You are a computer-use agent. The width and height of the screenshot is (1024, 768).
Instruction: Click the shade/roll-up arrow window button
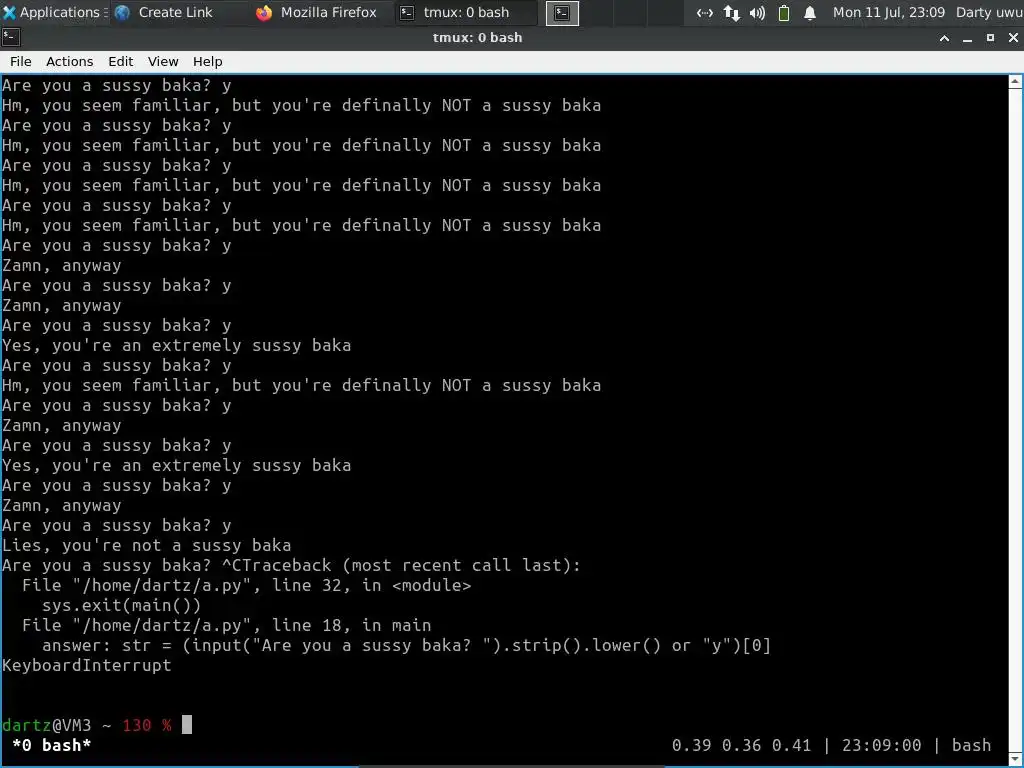(944, 38)
